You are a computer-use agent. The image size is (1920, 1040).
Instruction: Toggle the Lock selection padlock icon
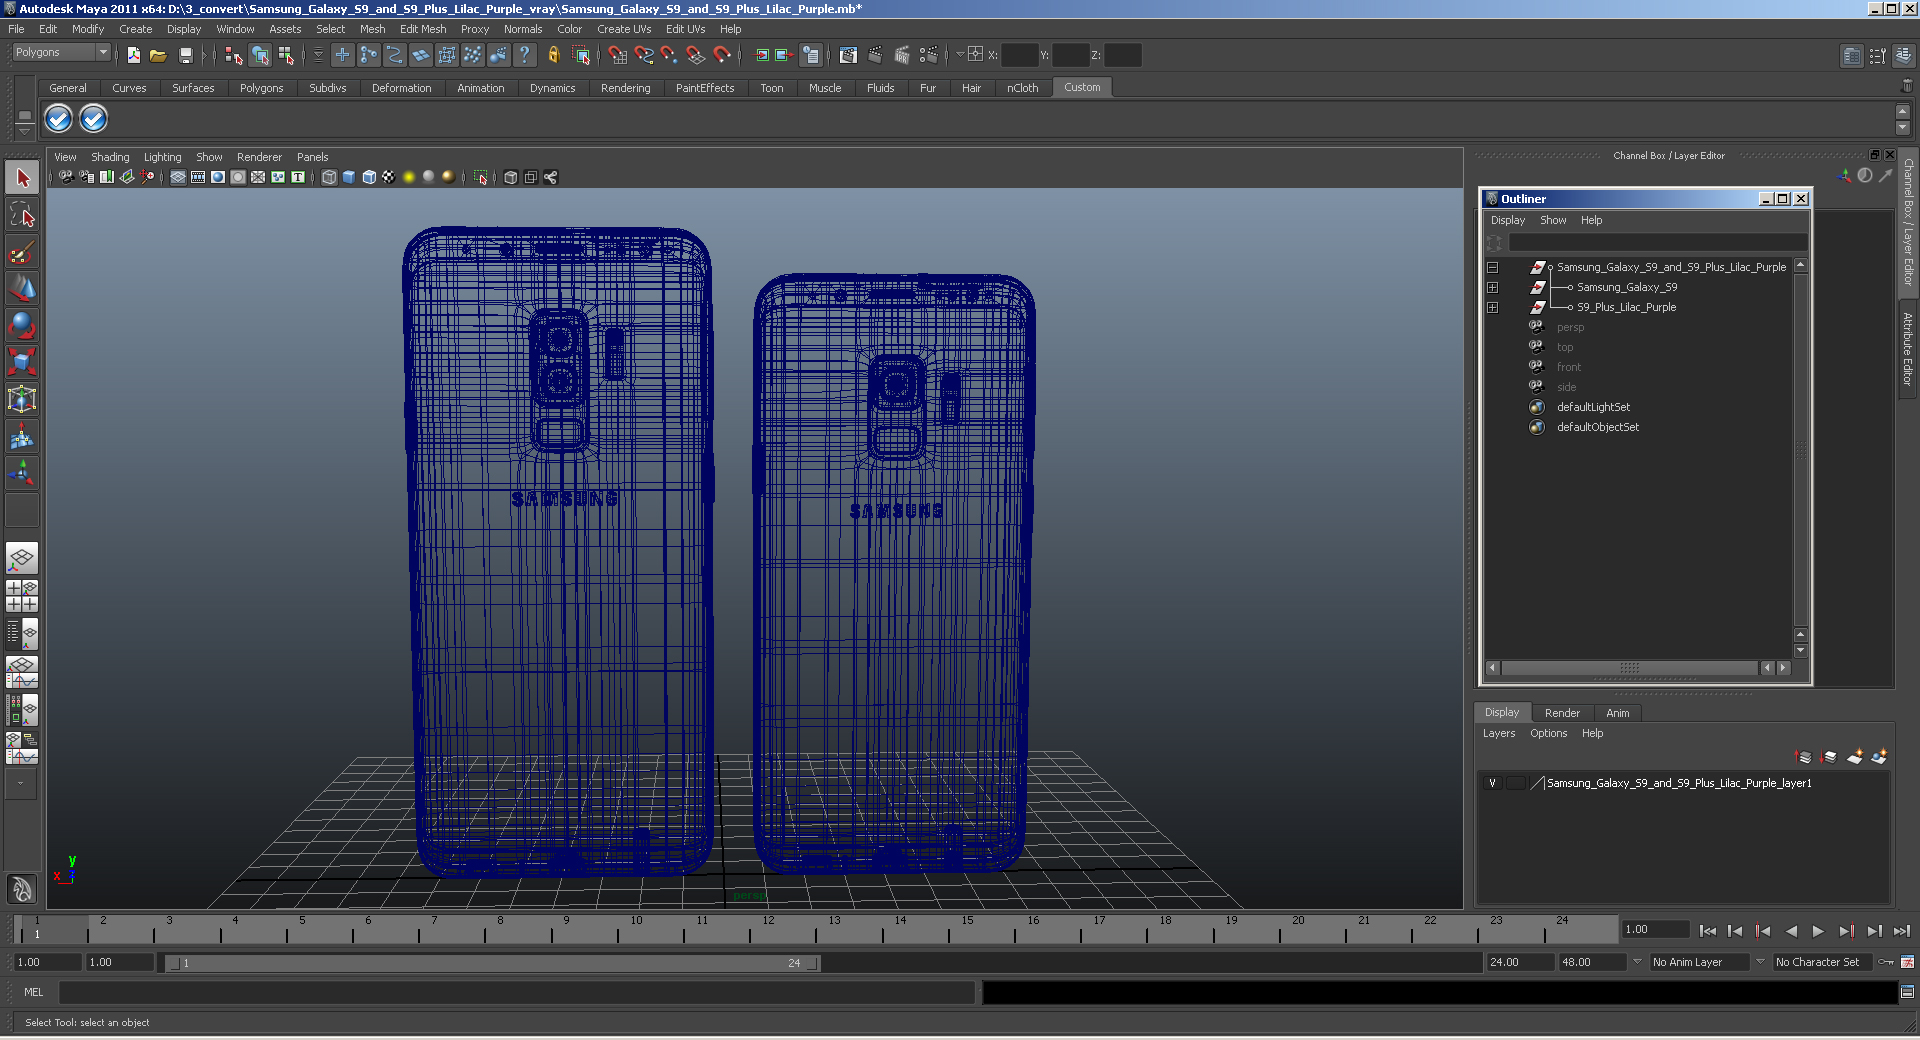[x=553, y=55]
